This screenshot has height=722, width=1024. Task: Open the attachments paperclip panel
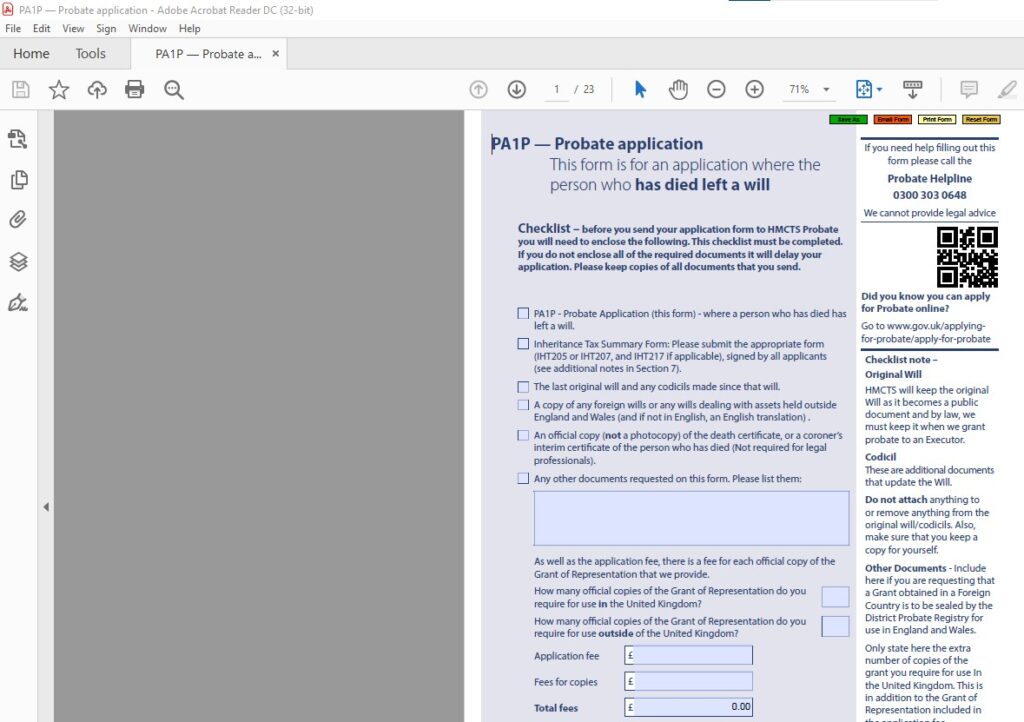[x=18, y=219]
